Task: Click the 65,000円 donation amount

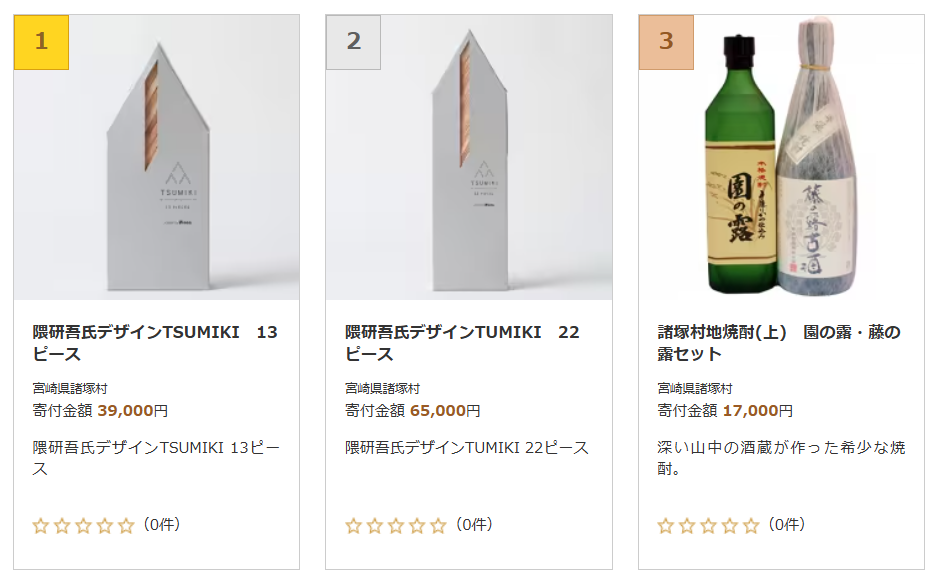Action: 445,411
